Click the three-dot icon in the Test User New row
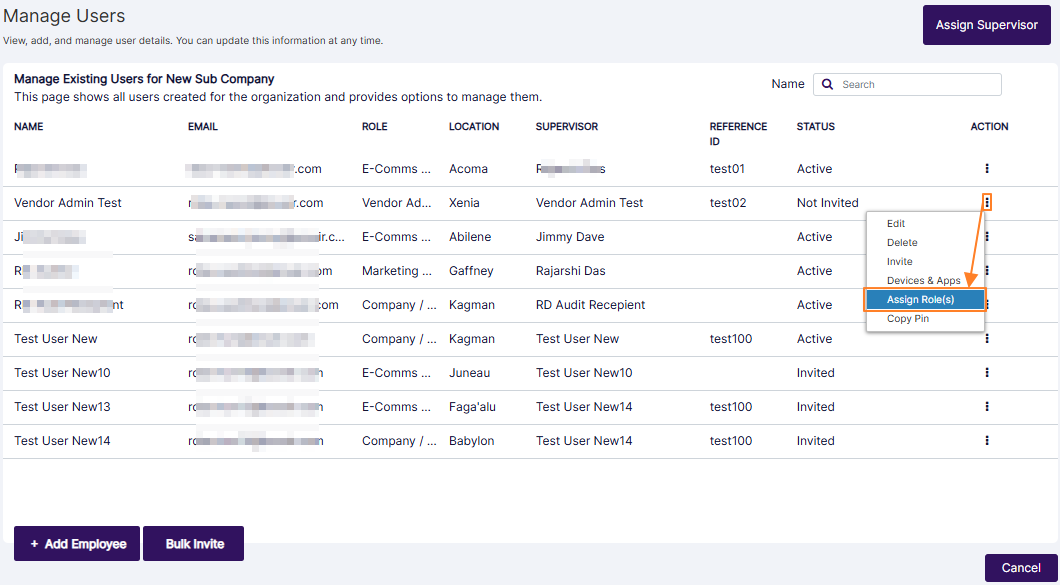Viewport: 1060px width, 585px height. pos(986,339)
